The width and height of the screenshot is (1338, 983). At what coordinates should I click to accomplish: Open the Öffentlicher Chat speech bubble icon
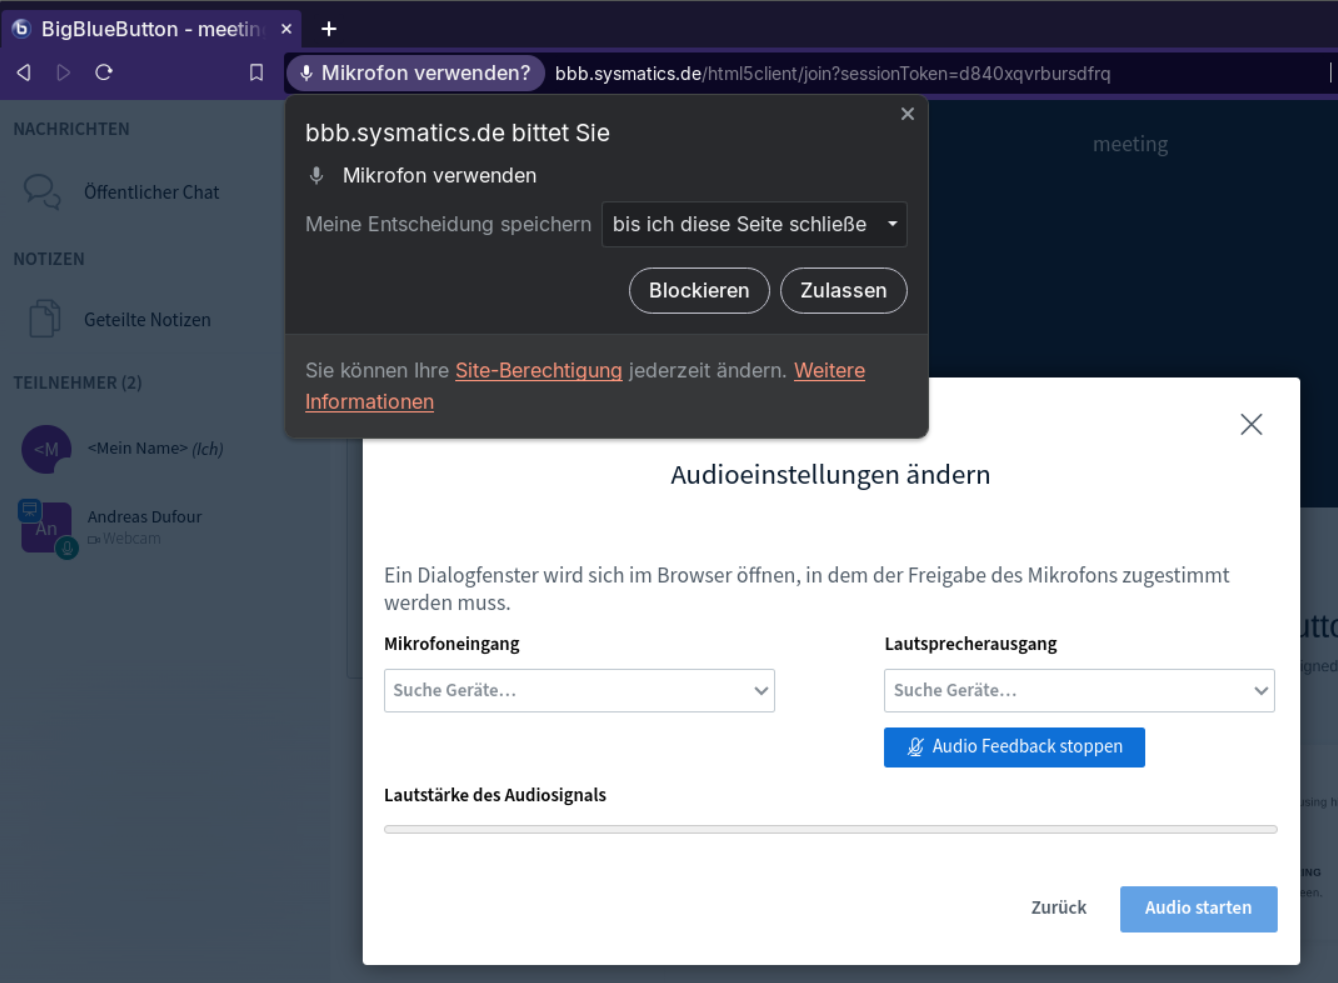[x=42, y=191]
